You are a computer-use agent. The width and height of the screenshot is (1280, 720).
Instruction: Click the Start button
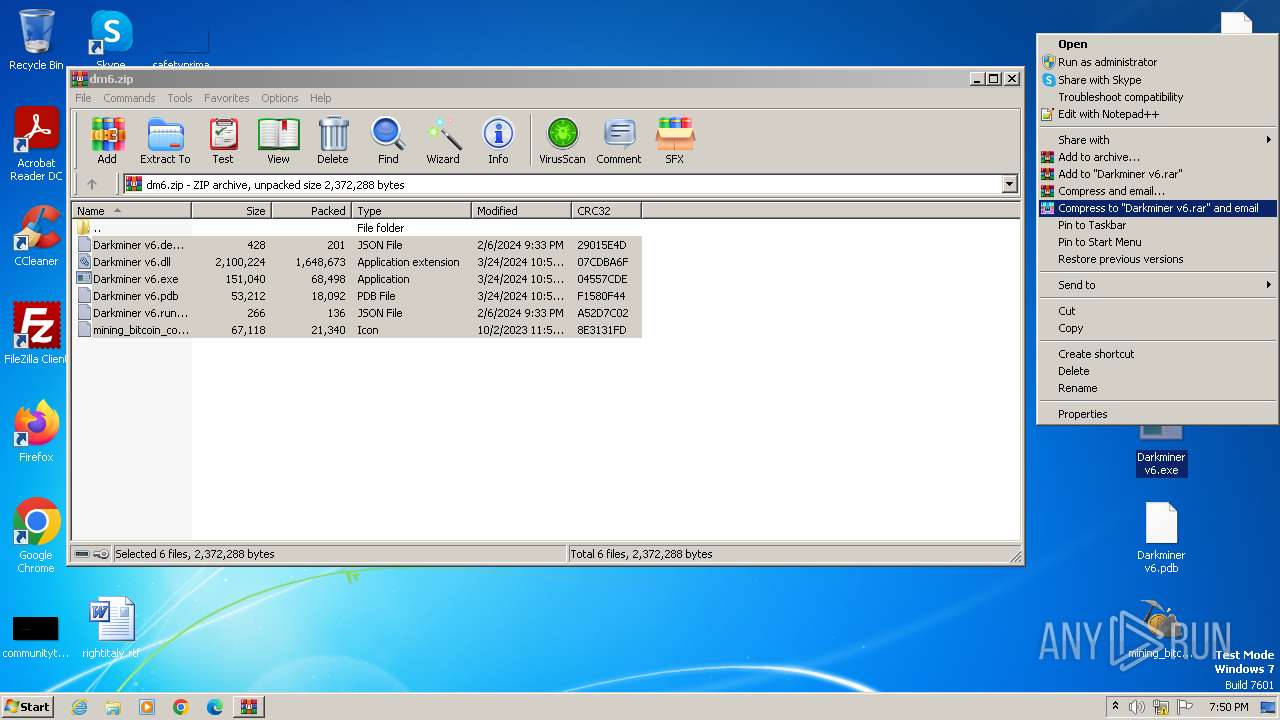pos(28,707)
